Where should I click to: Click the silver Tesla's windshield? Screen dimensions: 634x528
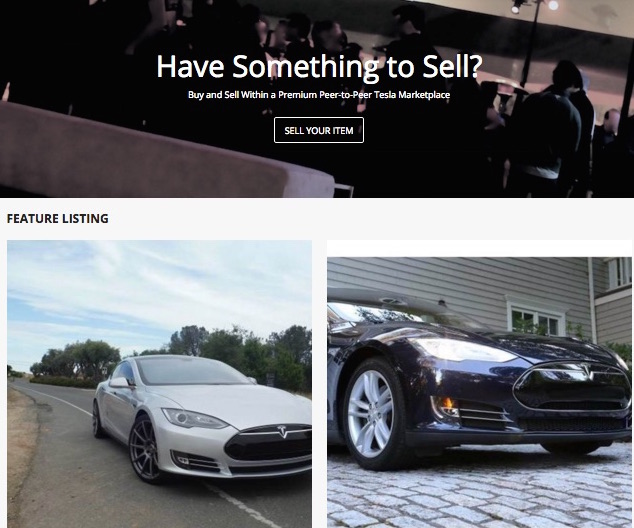[x=192, y=371]
